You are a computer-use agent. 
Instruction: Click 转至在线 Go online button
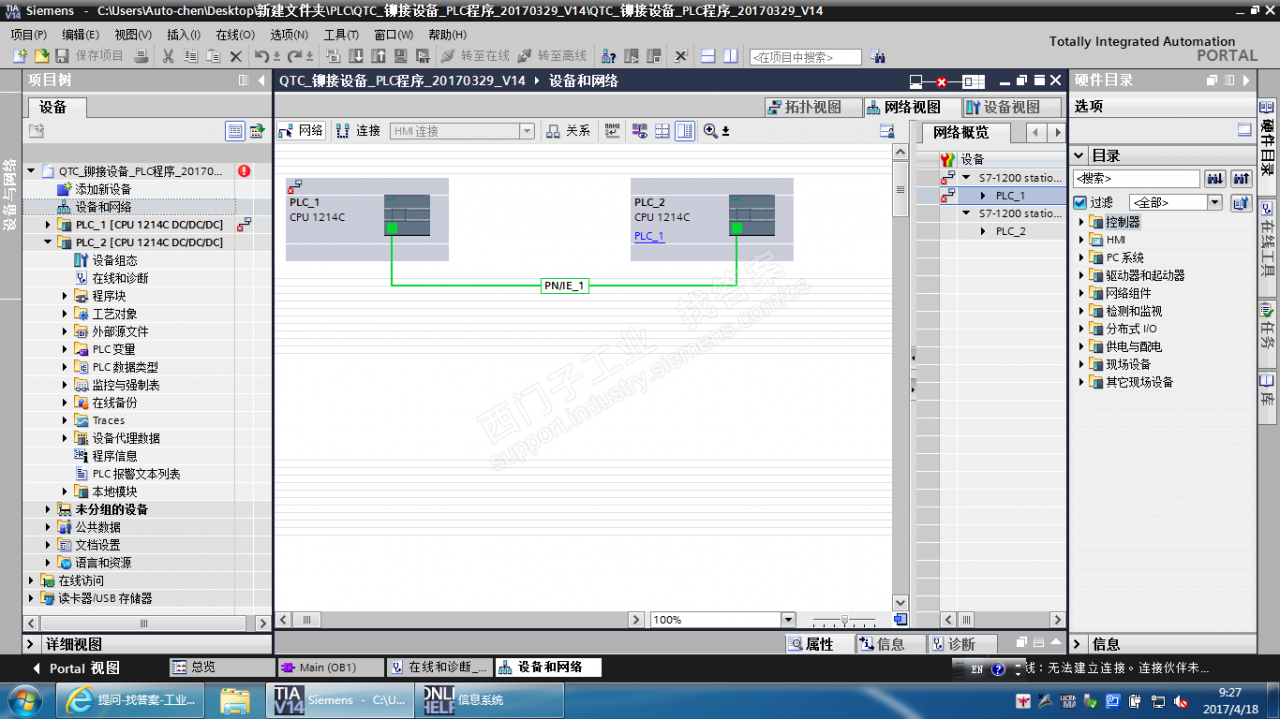[475, 57]
